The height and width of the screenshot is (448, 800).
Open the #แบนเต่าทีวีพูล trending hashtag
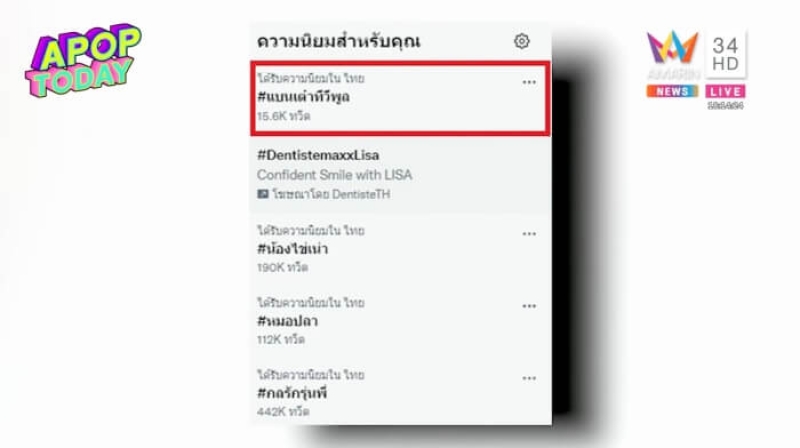(304, 96)
